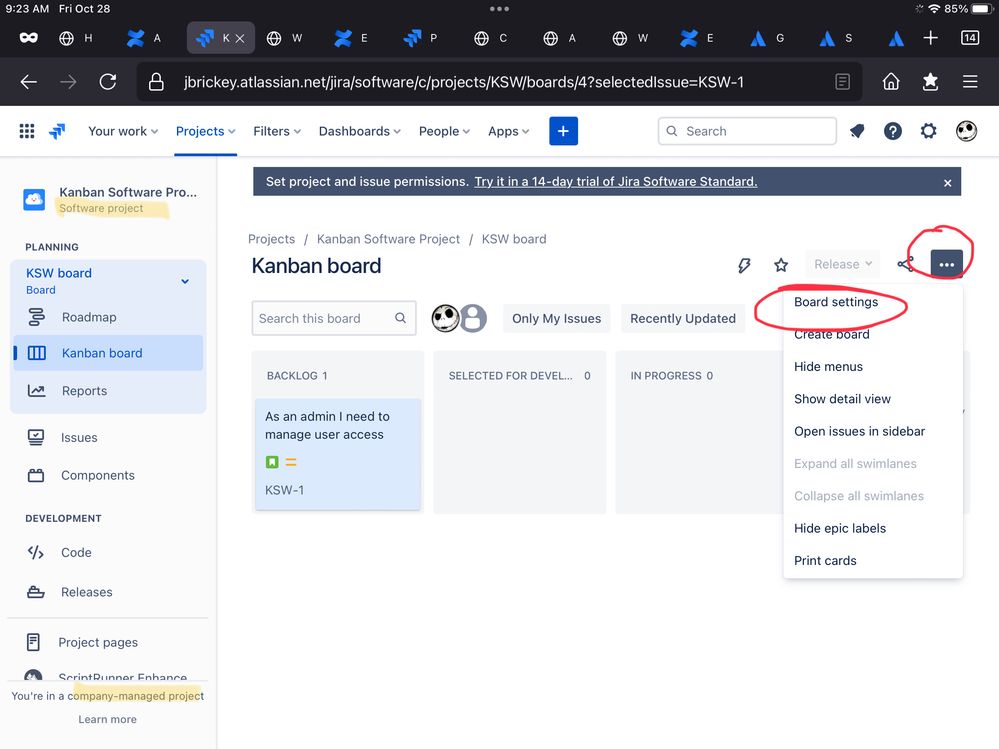Open Issues in the sidebar

click(108, 438)
